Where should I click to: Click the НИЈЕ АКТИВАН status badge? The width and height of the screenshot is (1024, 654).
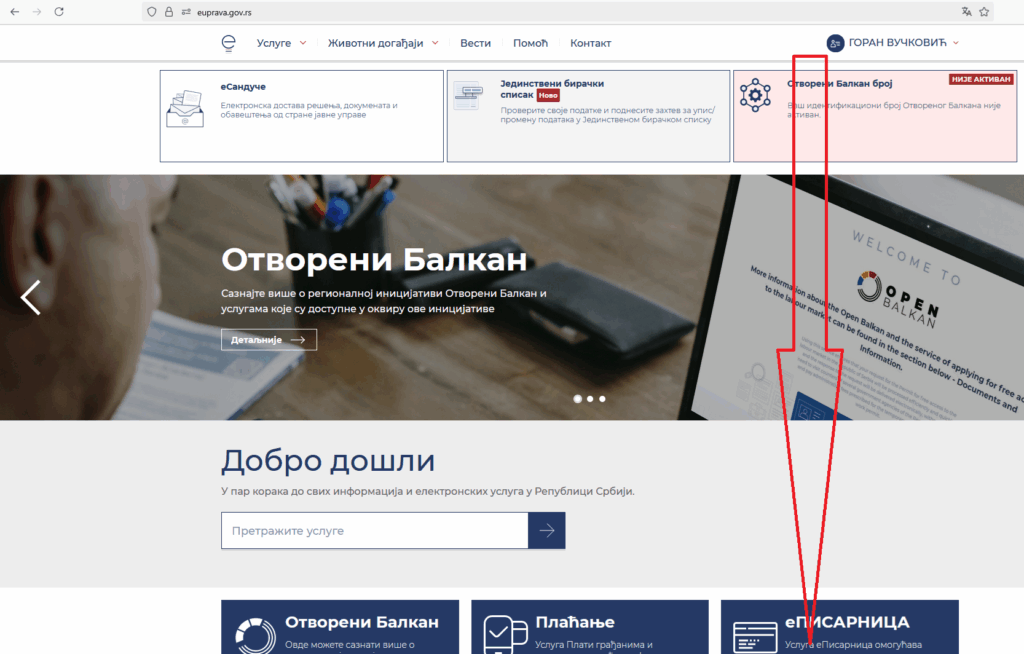click(981, 79)
